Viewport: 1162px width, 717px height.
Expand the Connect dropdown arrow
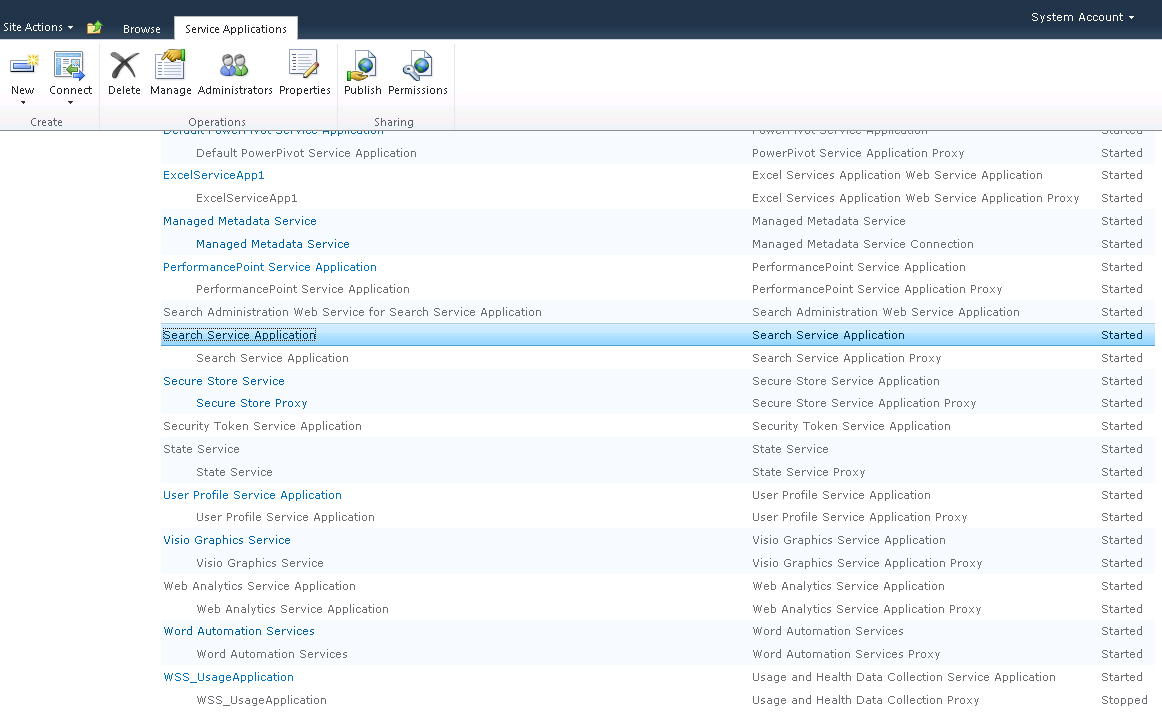coord(70,103)
